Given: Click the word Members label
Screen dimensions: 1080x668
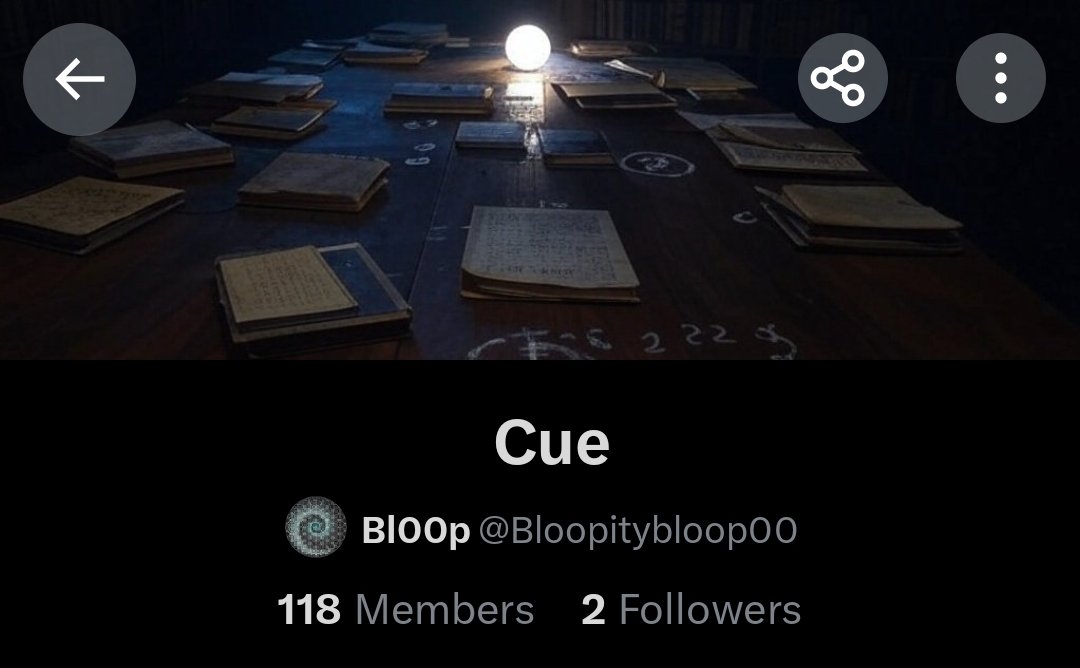Looking at the screenshot, I should coord(444,610).
